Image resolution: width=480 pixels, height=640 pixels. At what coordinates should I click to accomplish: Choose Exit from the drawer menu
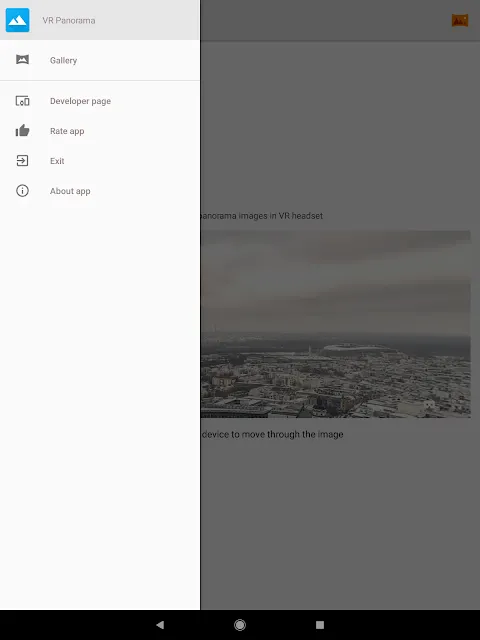(x=100, y=161)
